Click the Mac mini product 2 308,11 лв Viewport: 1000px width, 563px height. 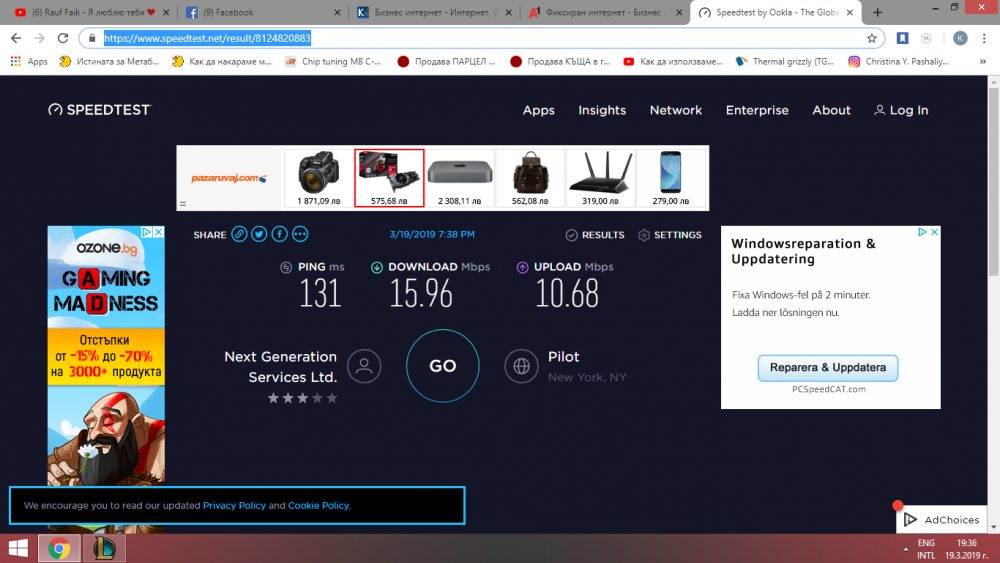point(460,178)
